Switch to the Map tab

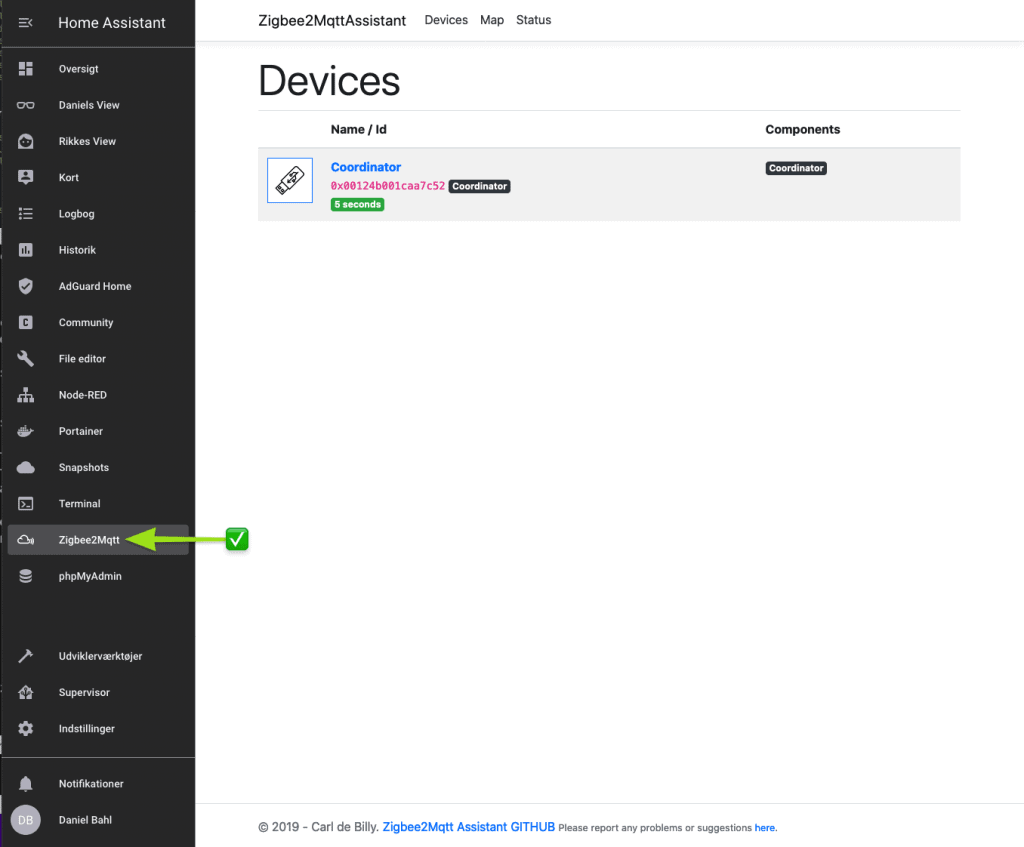[492, 20]
